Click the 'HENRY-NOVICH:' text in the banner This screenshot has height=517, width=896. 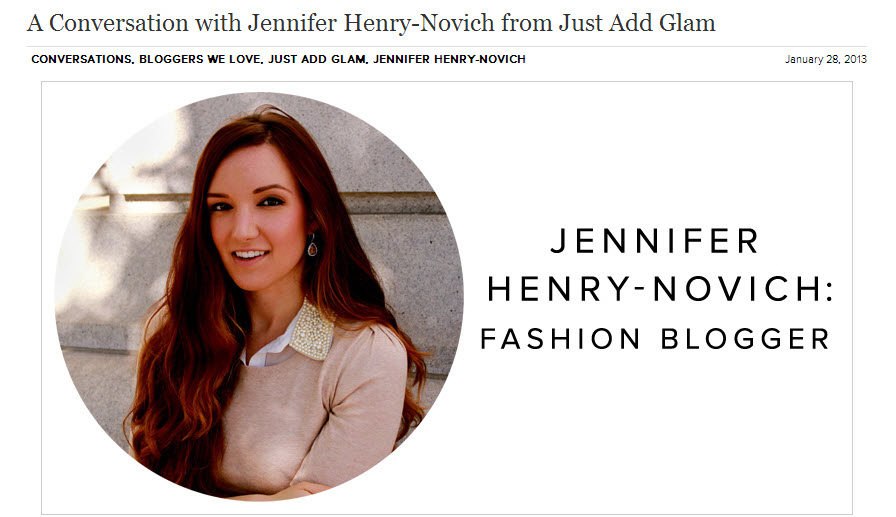[x=661, y=289]
